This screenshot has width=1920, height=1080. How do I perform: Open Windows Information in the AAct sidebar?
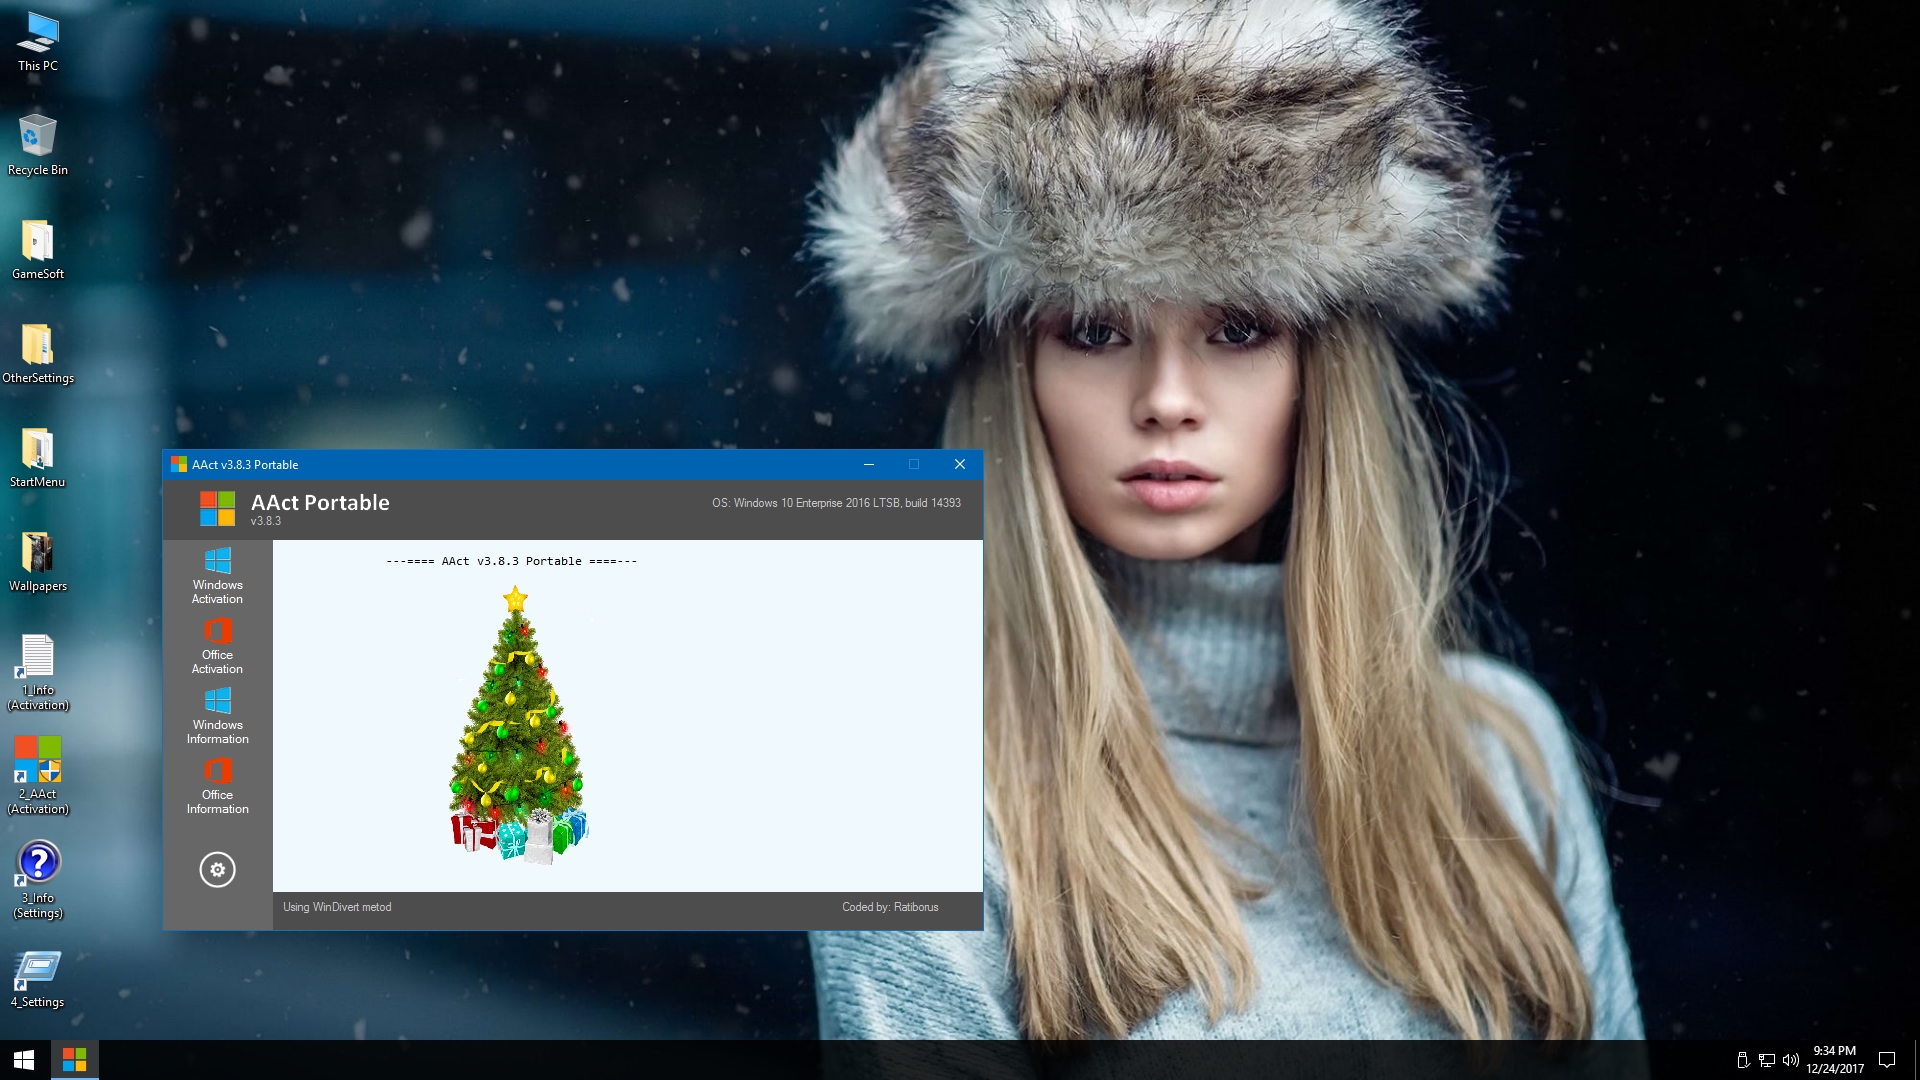(x=217, y=716)
